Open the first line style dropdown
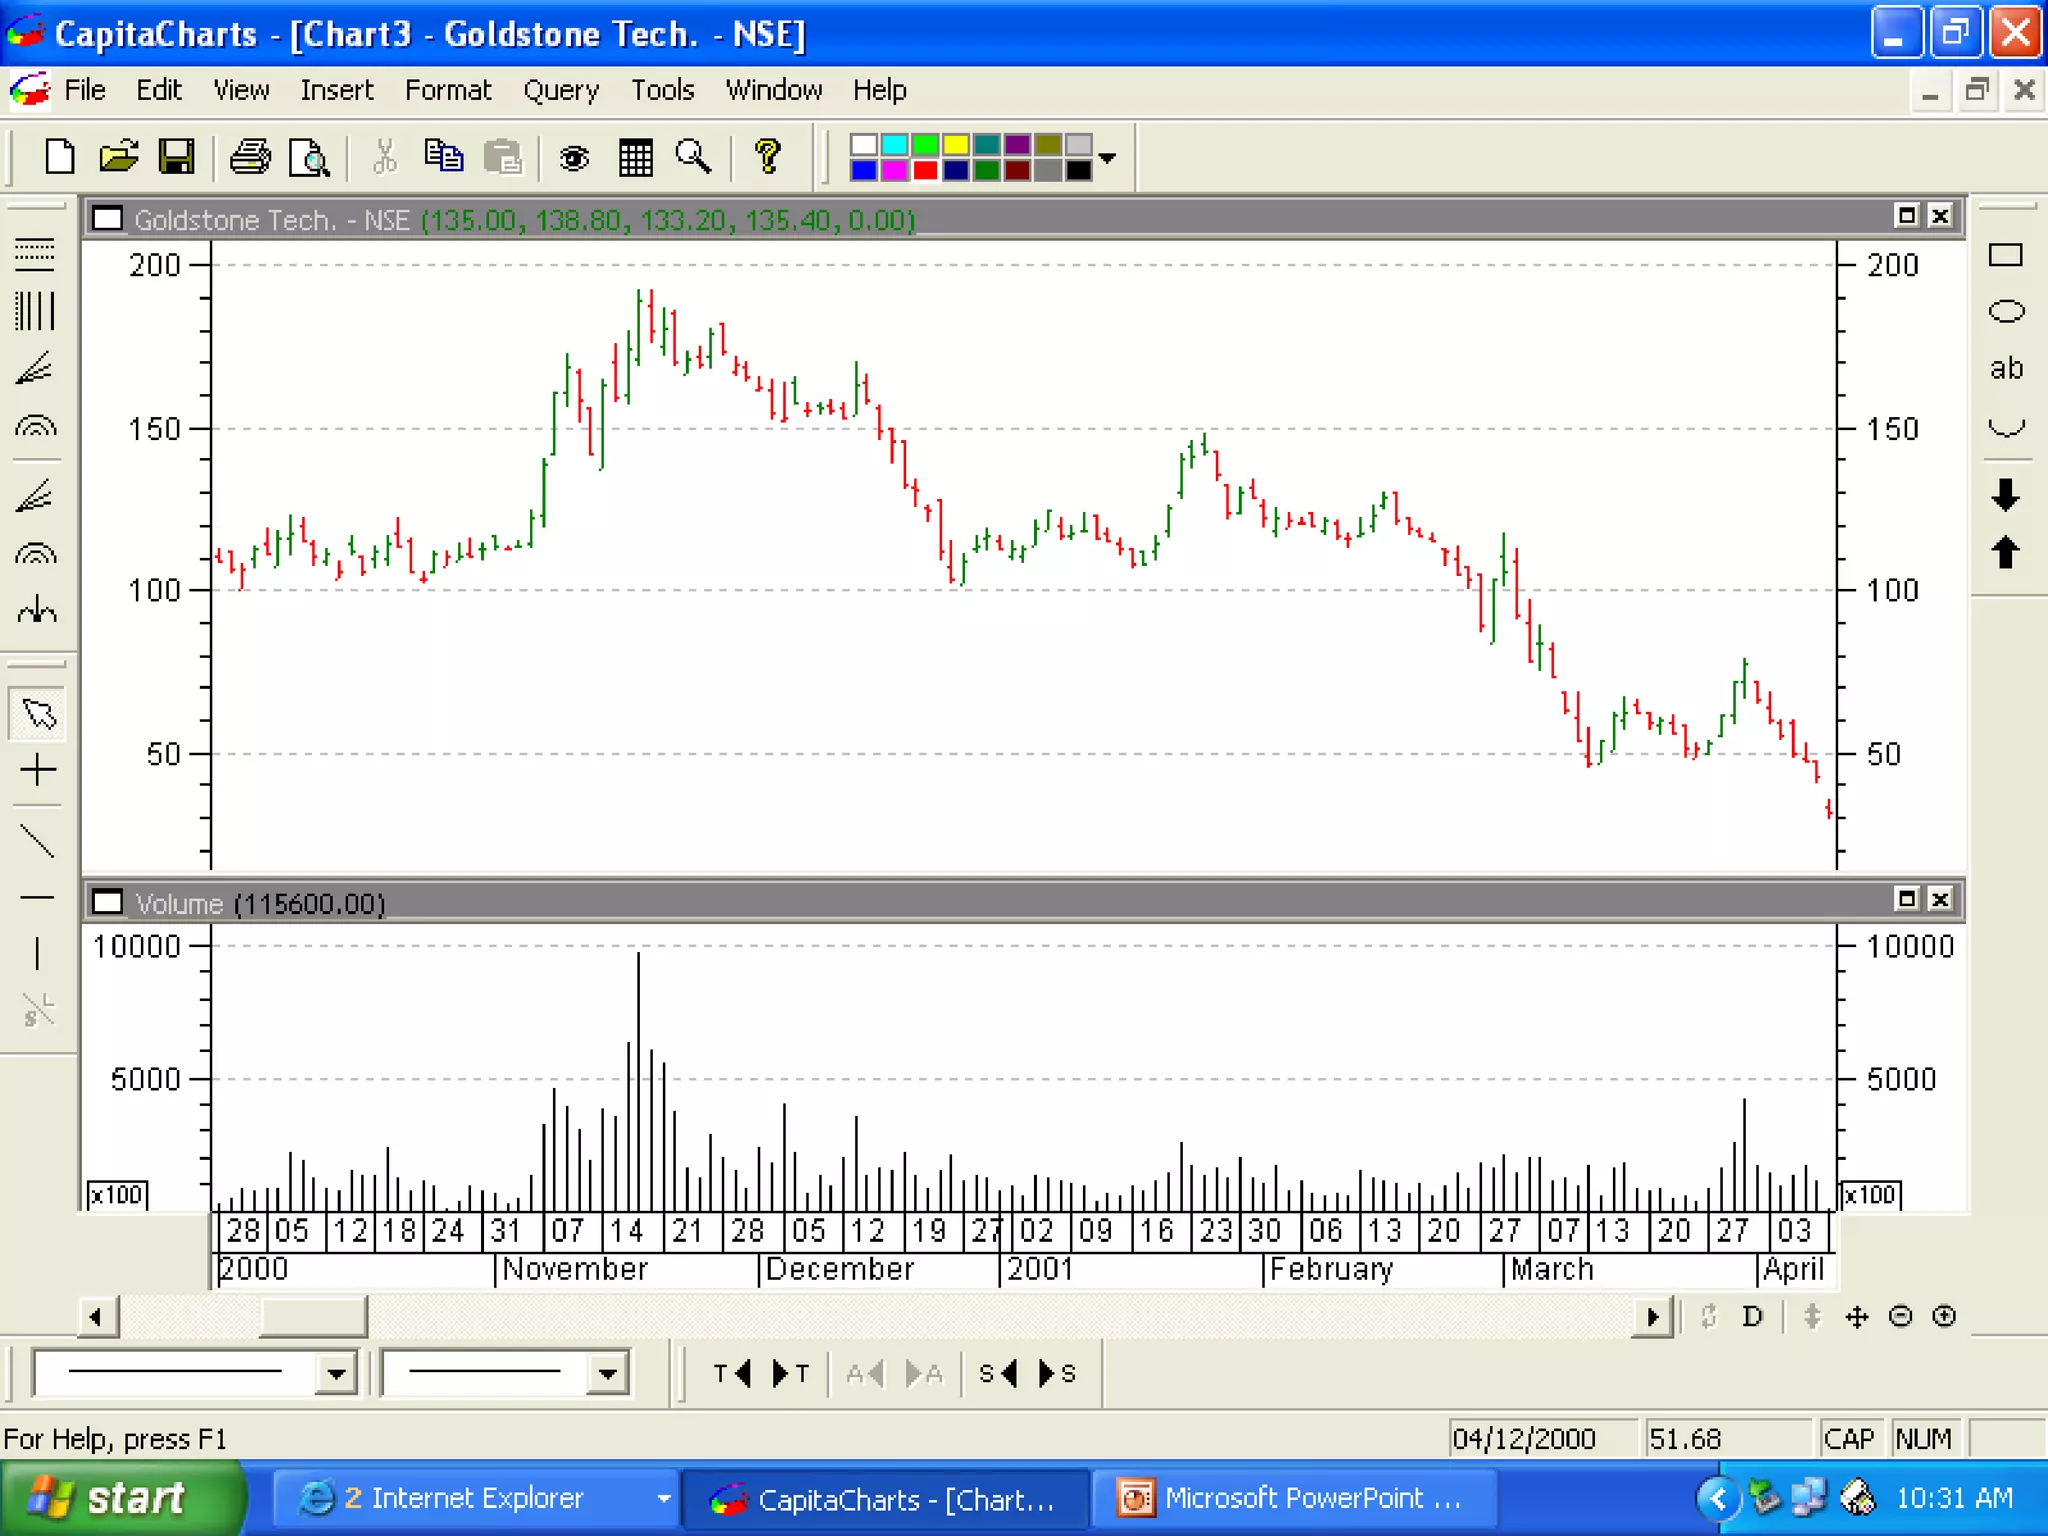The width and height of the screenshot is (2048, 1536). point(336,1373)
